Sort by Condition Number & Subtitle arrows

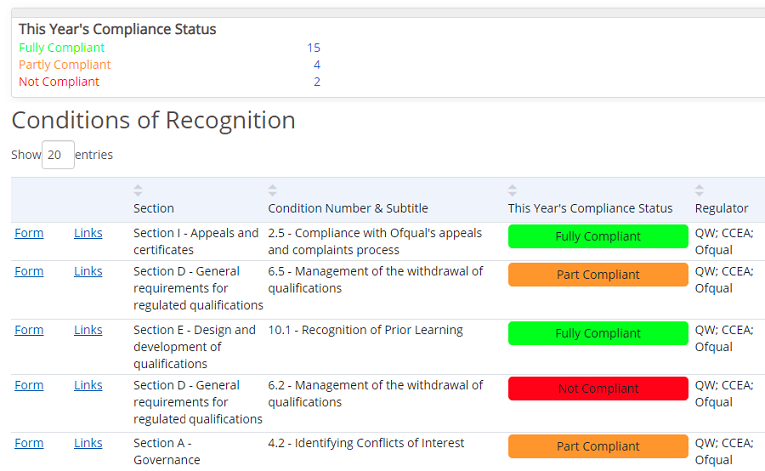click(x=273, y=190)
